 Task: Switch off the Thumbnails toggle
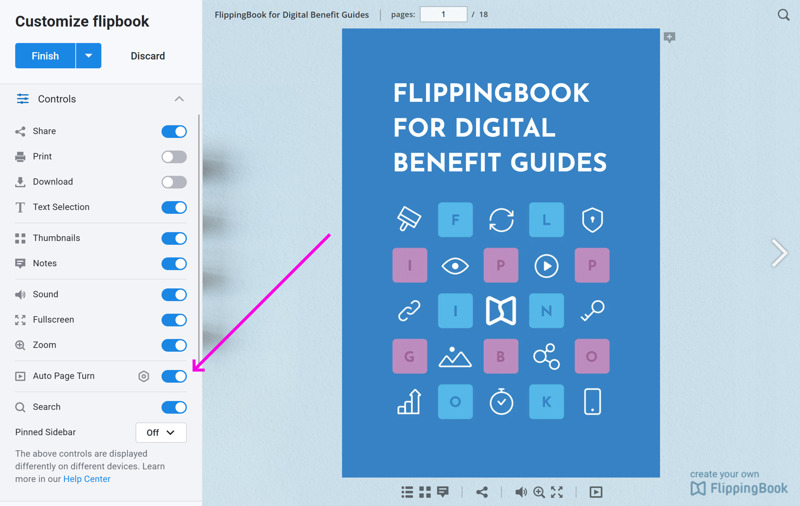(174, 238)
